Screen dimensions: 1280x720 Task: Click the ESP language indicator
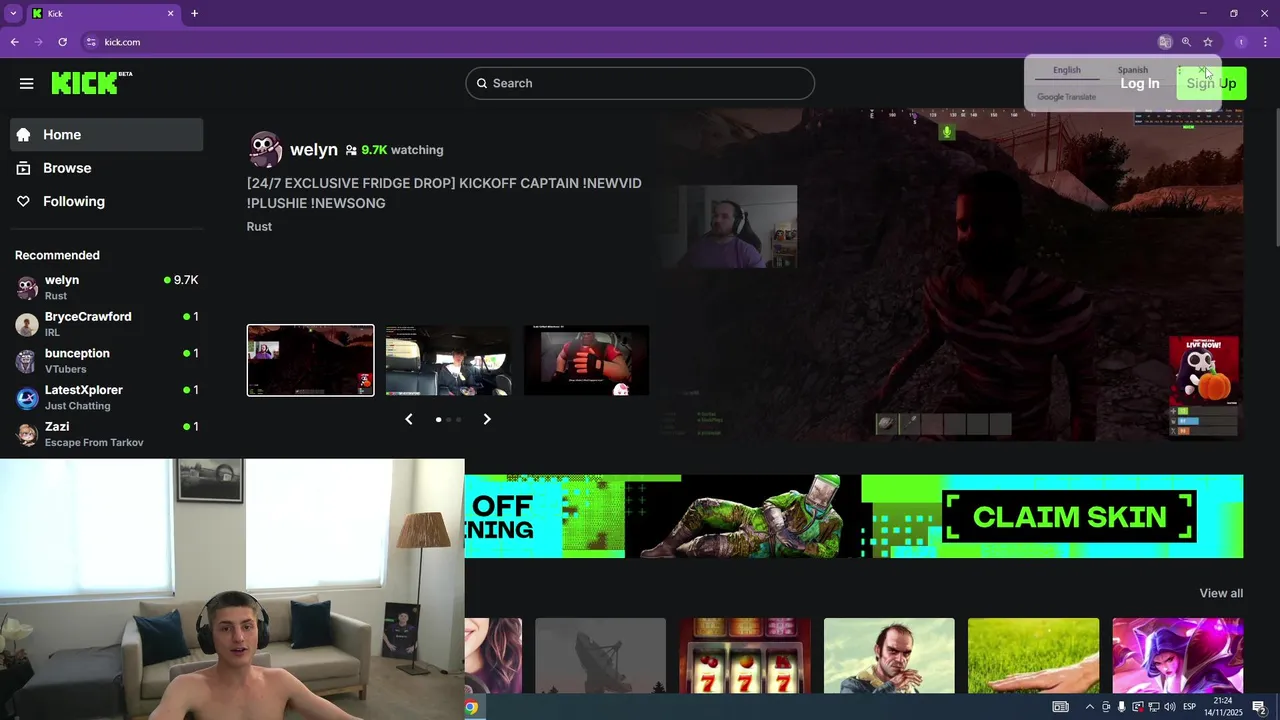(x=1189, y=707)
